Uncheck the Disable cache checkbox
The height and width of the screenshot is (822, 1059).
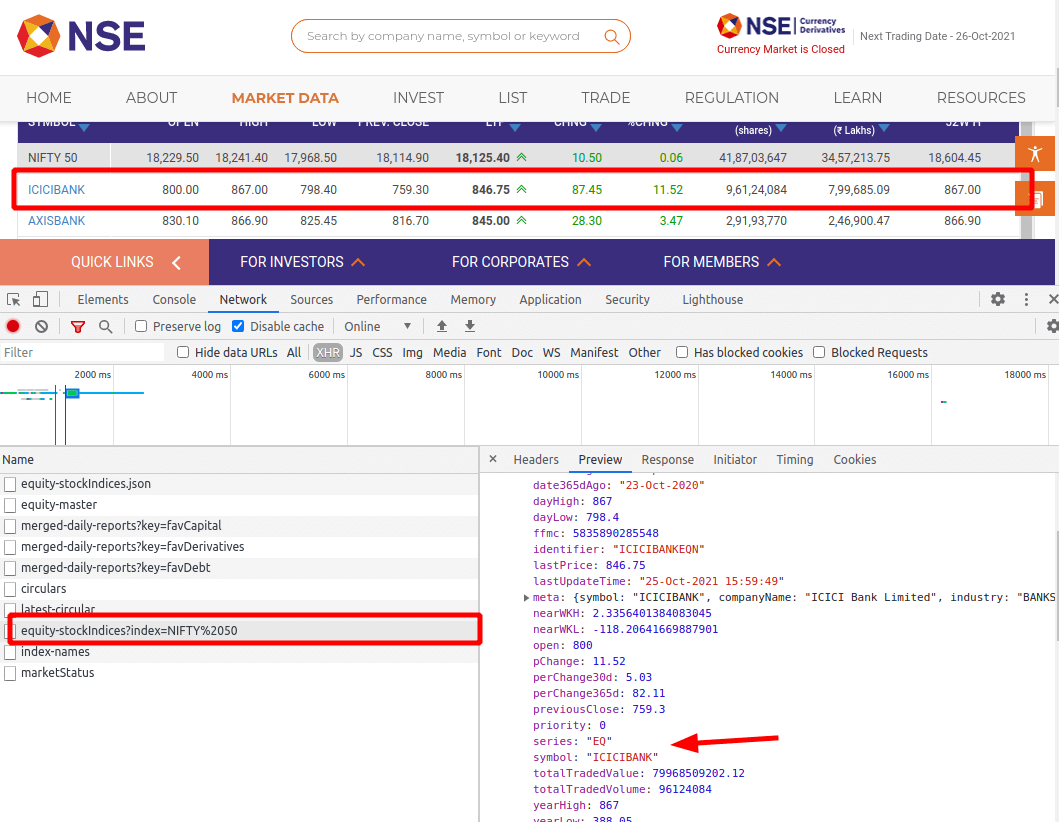click(237, 326)
